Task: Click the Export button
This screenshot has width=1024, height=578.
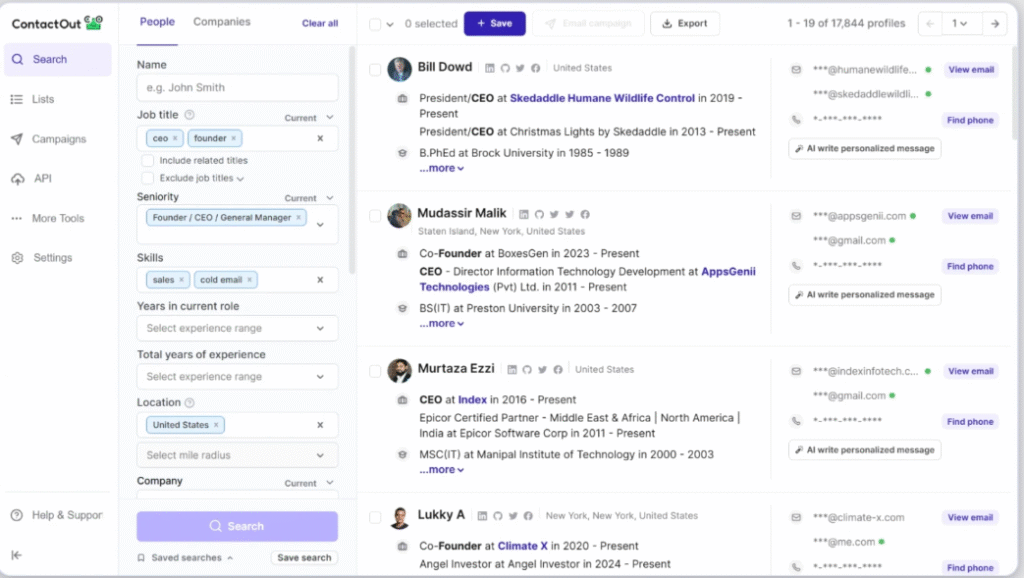Action: click(685, 23)
